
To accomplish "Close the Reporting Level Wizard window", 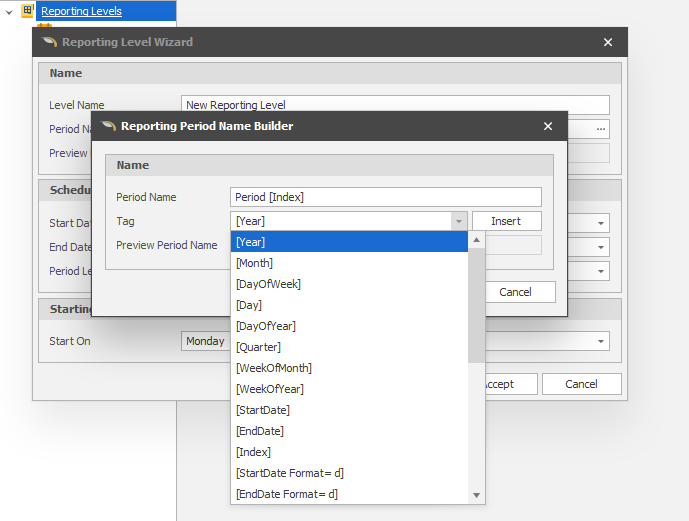I will click(x=608, y=42).
